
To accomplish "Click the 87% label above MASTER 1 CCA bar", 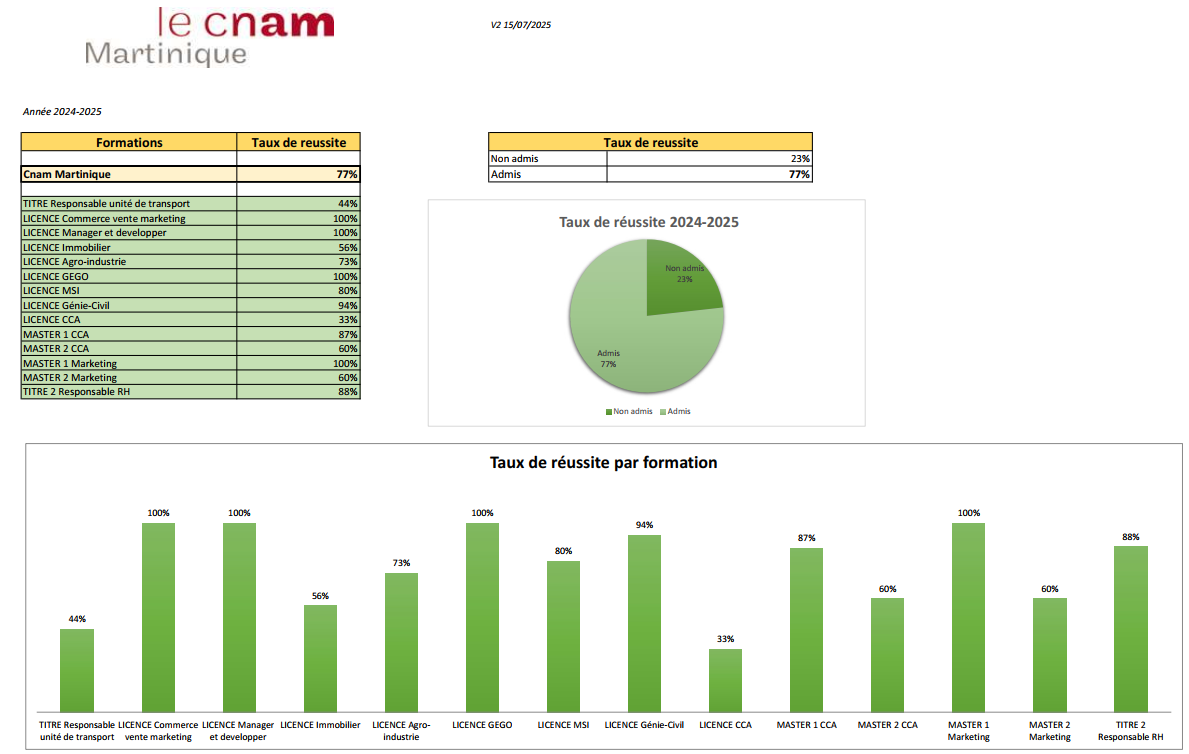I will pyautogui.click(x=807, y=538).
